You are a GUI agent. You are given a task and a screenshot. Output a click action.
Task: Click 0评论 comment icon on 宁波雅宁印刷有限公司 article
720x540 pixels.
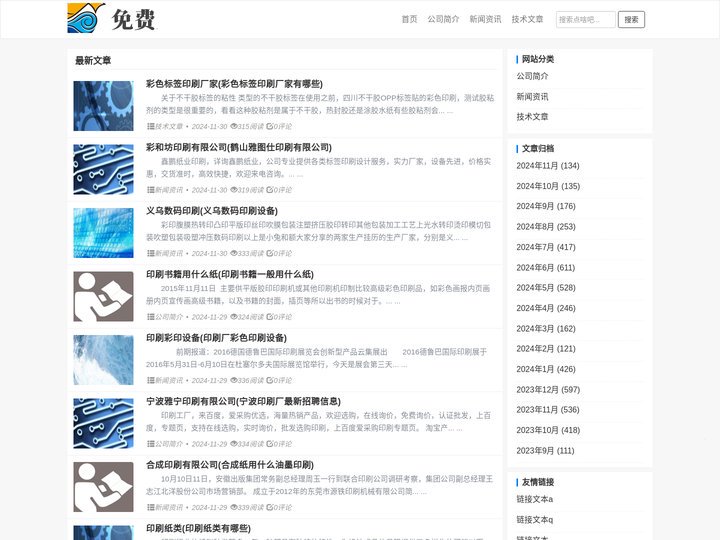pyautogui.click(x=270, y=443)
